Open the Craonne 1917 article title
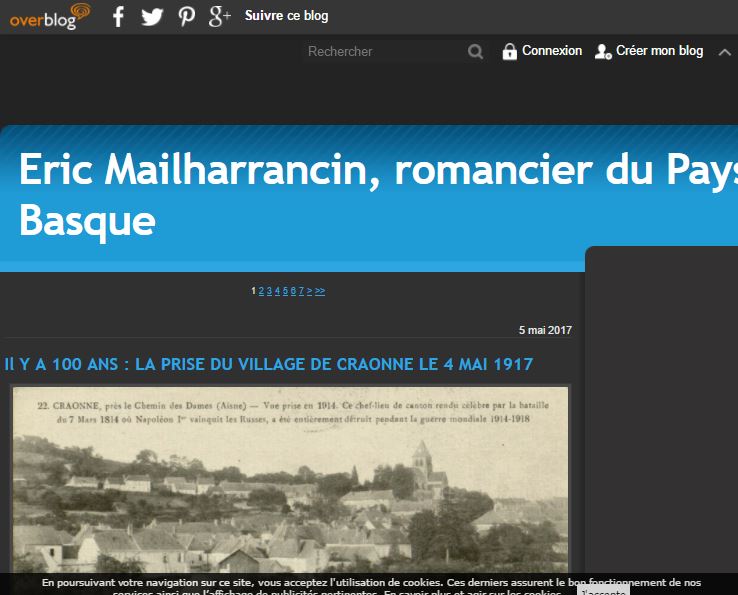This screenshot has height=595, width=738. pos(269,365)
